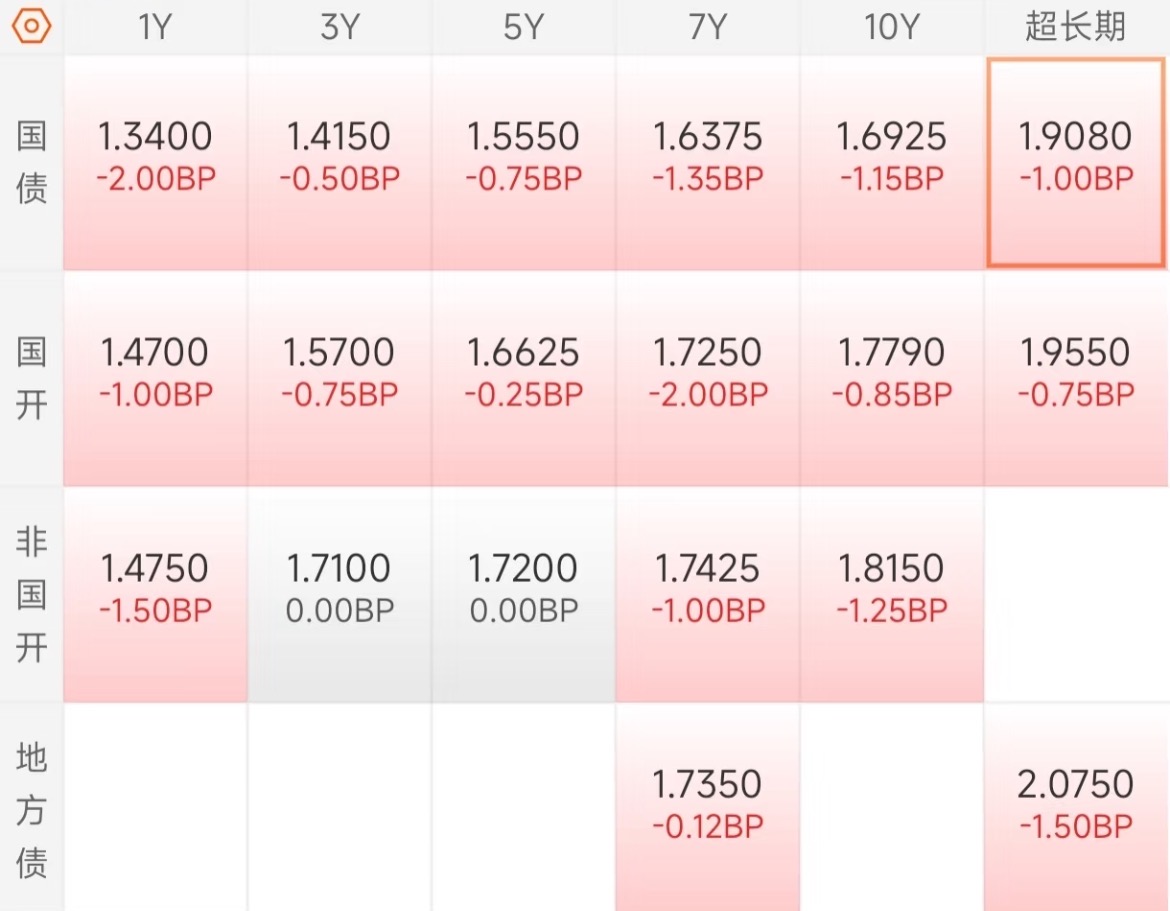The height and width of the screenshot is (911, 1170).
Task: Open the 1.7790 国开 10Y cell
Action: pyautogui.click(x=892, y=379)
